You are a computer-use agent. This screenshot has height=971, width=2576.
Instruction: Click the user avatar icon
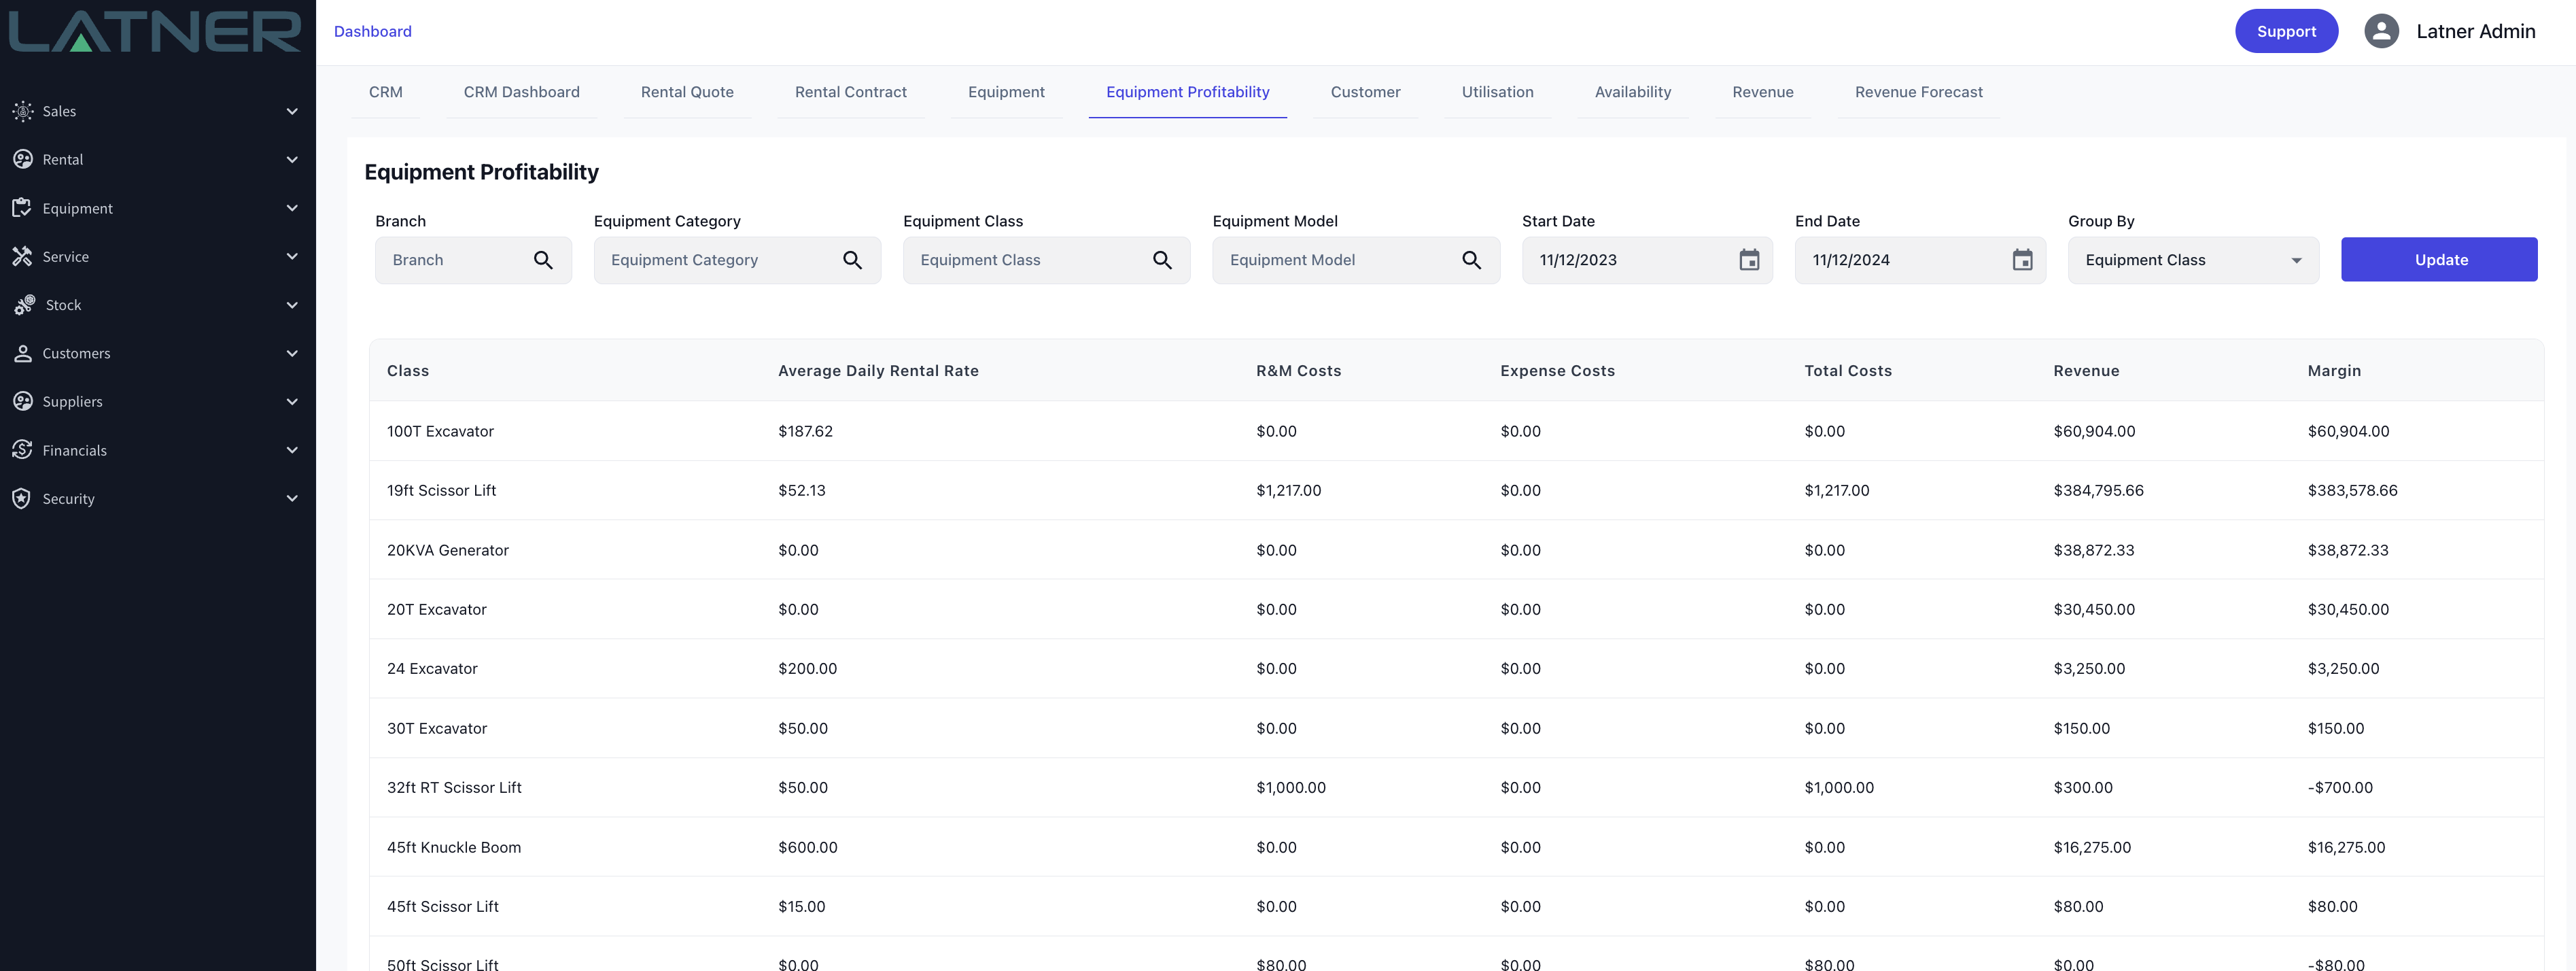(x=2381, y=31)
